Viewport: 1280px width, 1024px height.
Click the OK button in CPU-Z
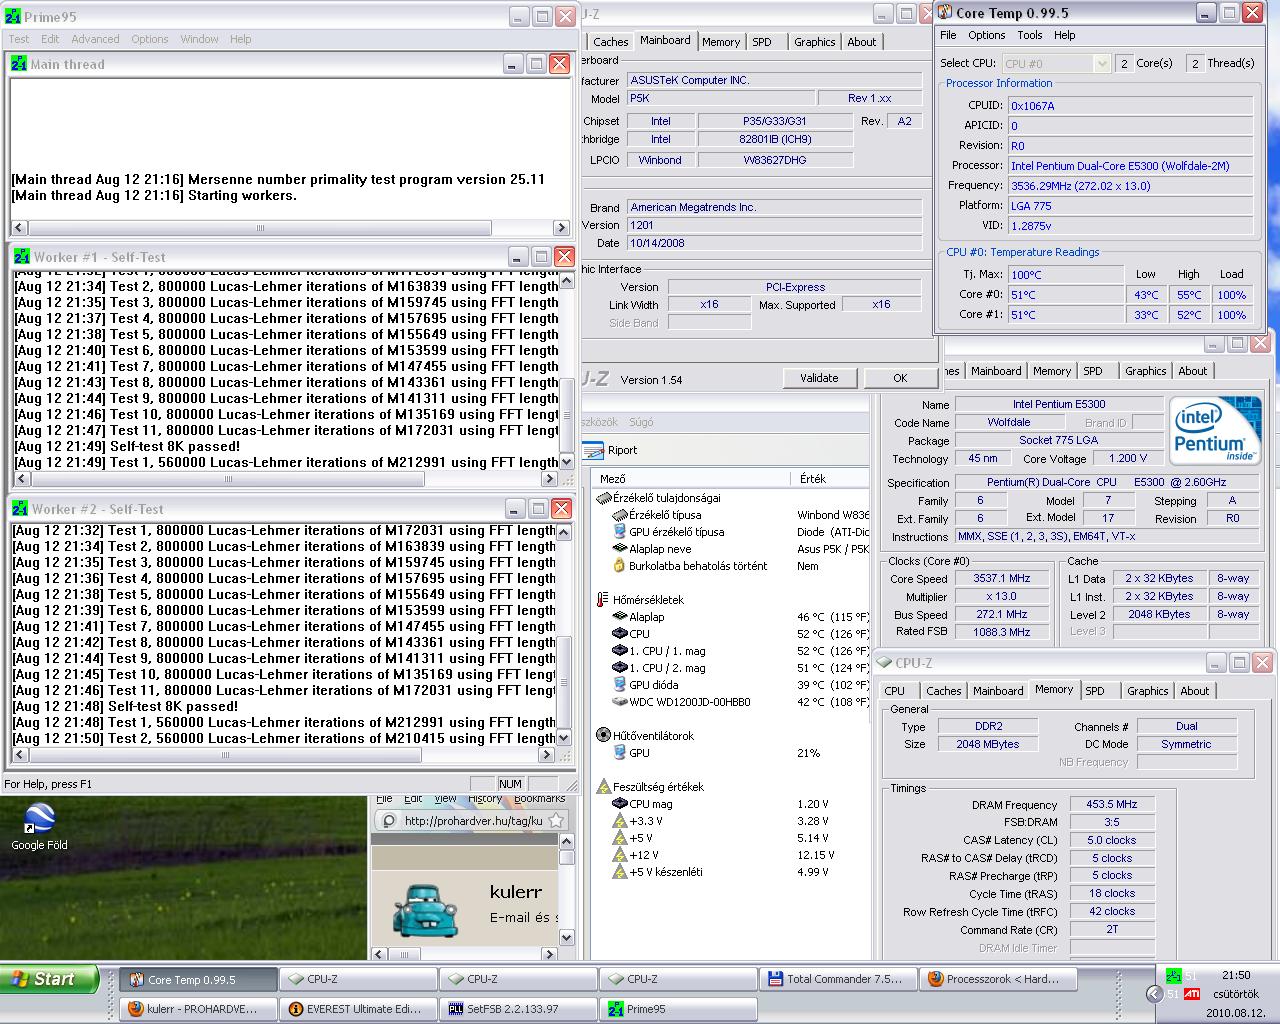tap(900, 378)
